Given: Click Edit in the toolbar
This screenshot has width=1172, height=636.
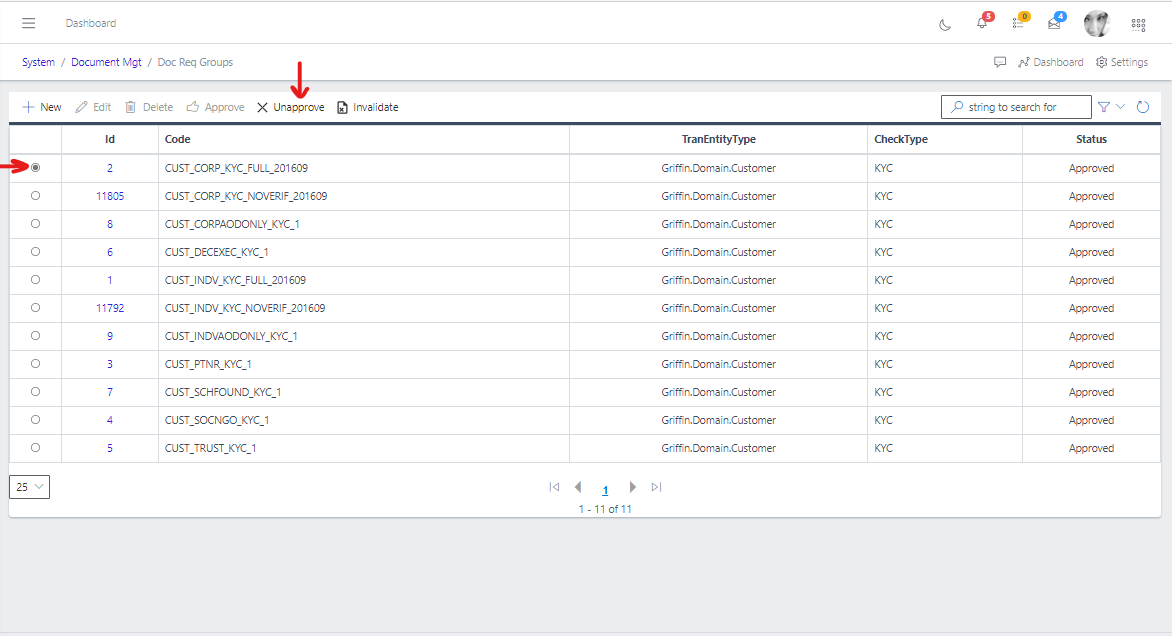Looking at the screenshot, I should (x=93, y=107).
